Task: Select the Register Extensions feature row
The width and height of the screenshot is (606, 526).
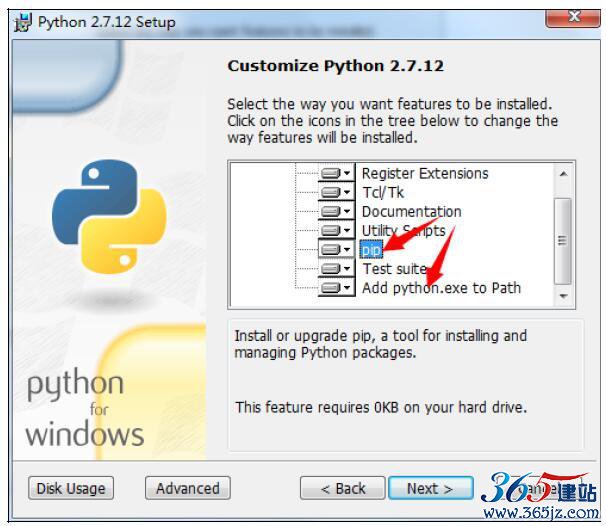Action: 425,174
